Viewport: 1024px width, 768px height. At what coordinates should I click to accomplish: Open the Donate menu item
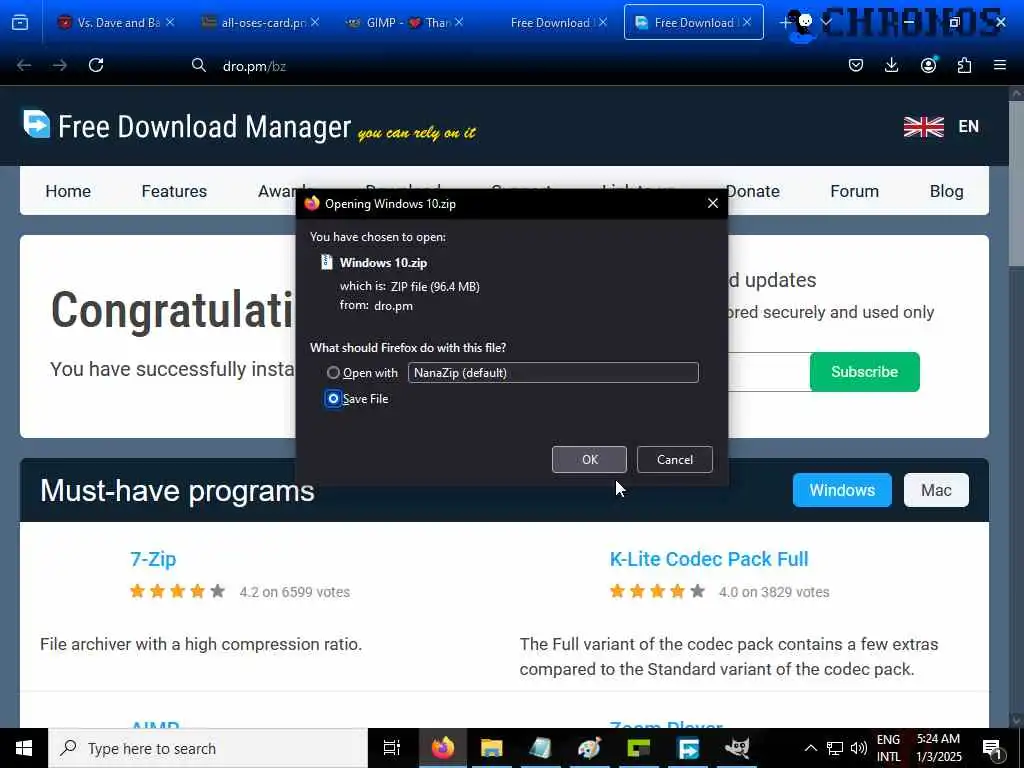(754, 191)
